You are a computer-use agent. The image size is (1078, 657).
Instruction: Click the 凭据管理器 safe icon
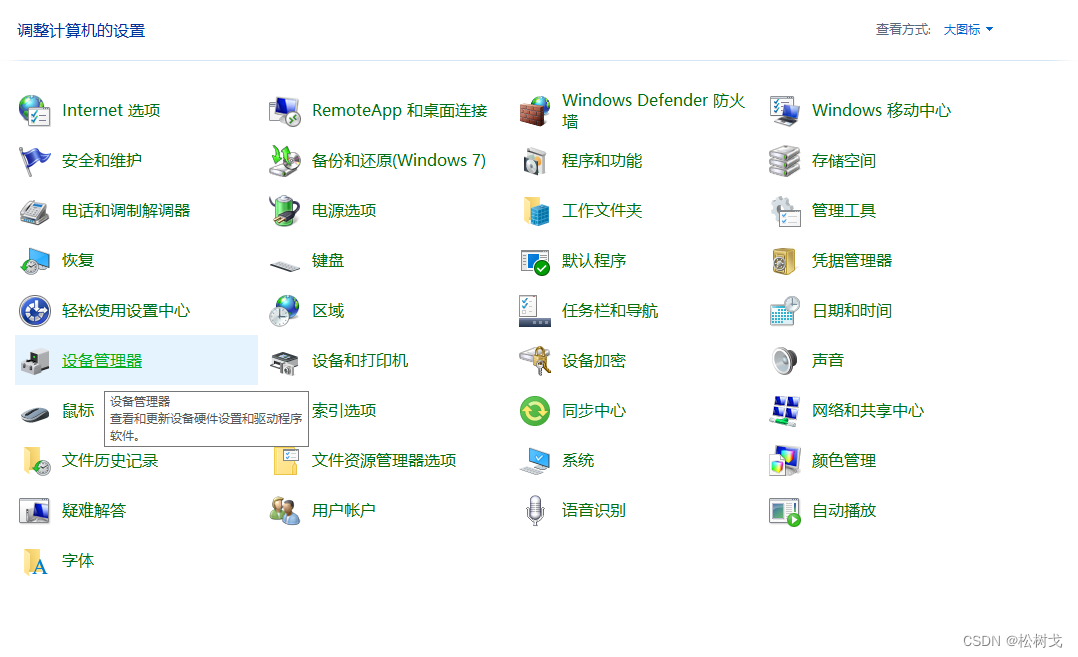(x=784, y=261)
